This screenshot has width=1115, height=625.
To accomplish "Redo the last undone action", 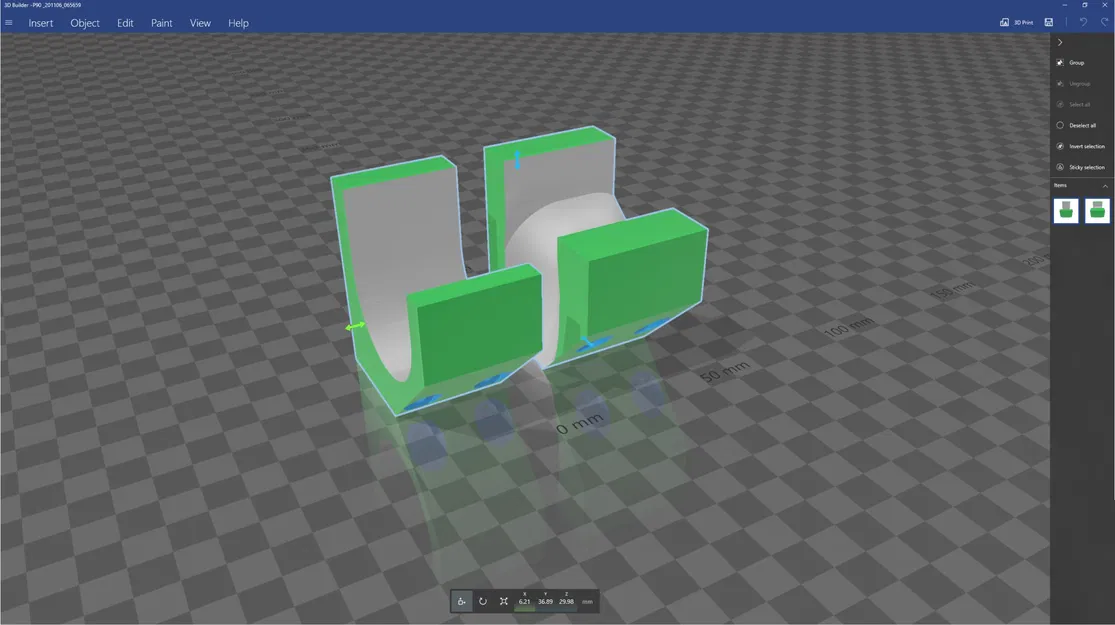I will point(1104,22).
